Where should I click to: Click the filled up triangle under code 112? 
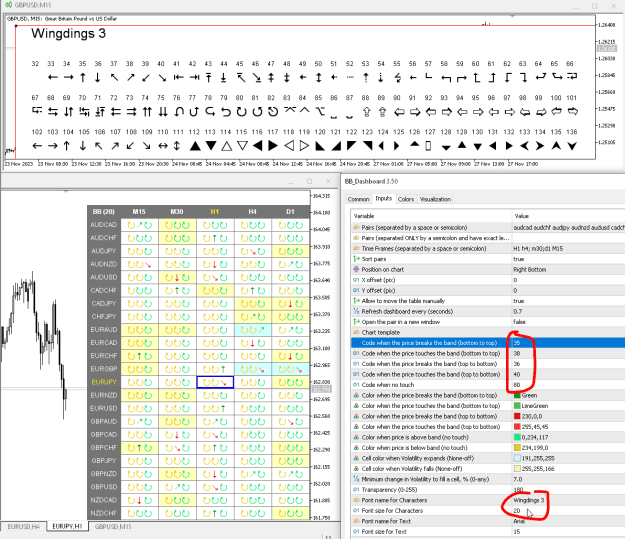click(195, 146)
